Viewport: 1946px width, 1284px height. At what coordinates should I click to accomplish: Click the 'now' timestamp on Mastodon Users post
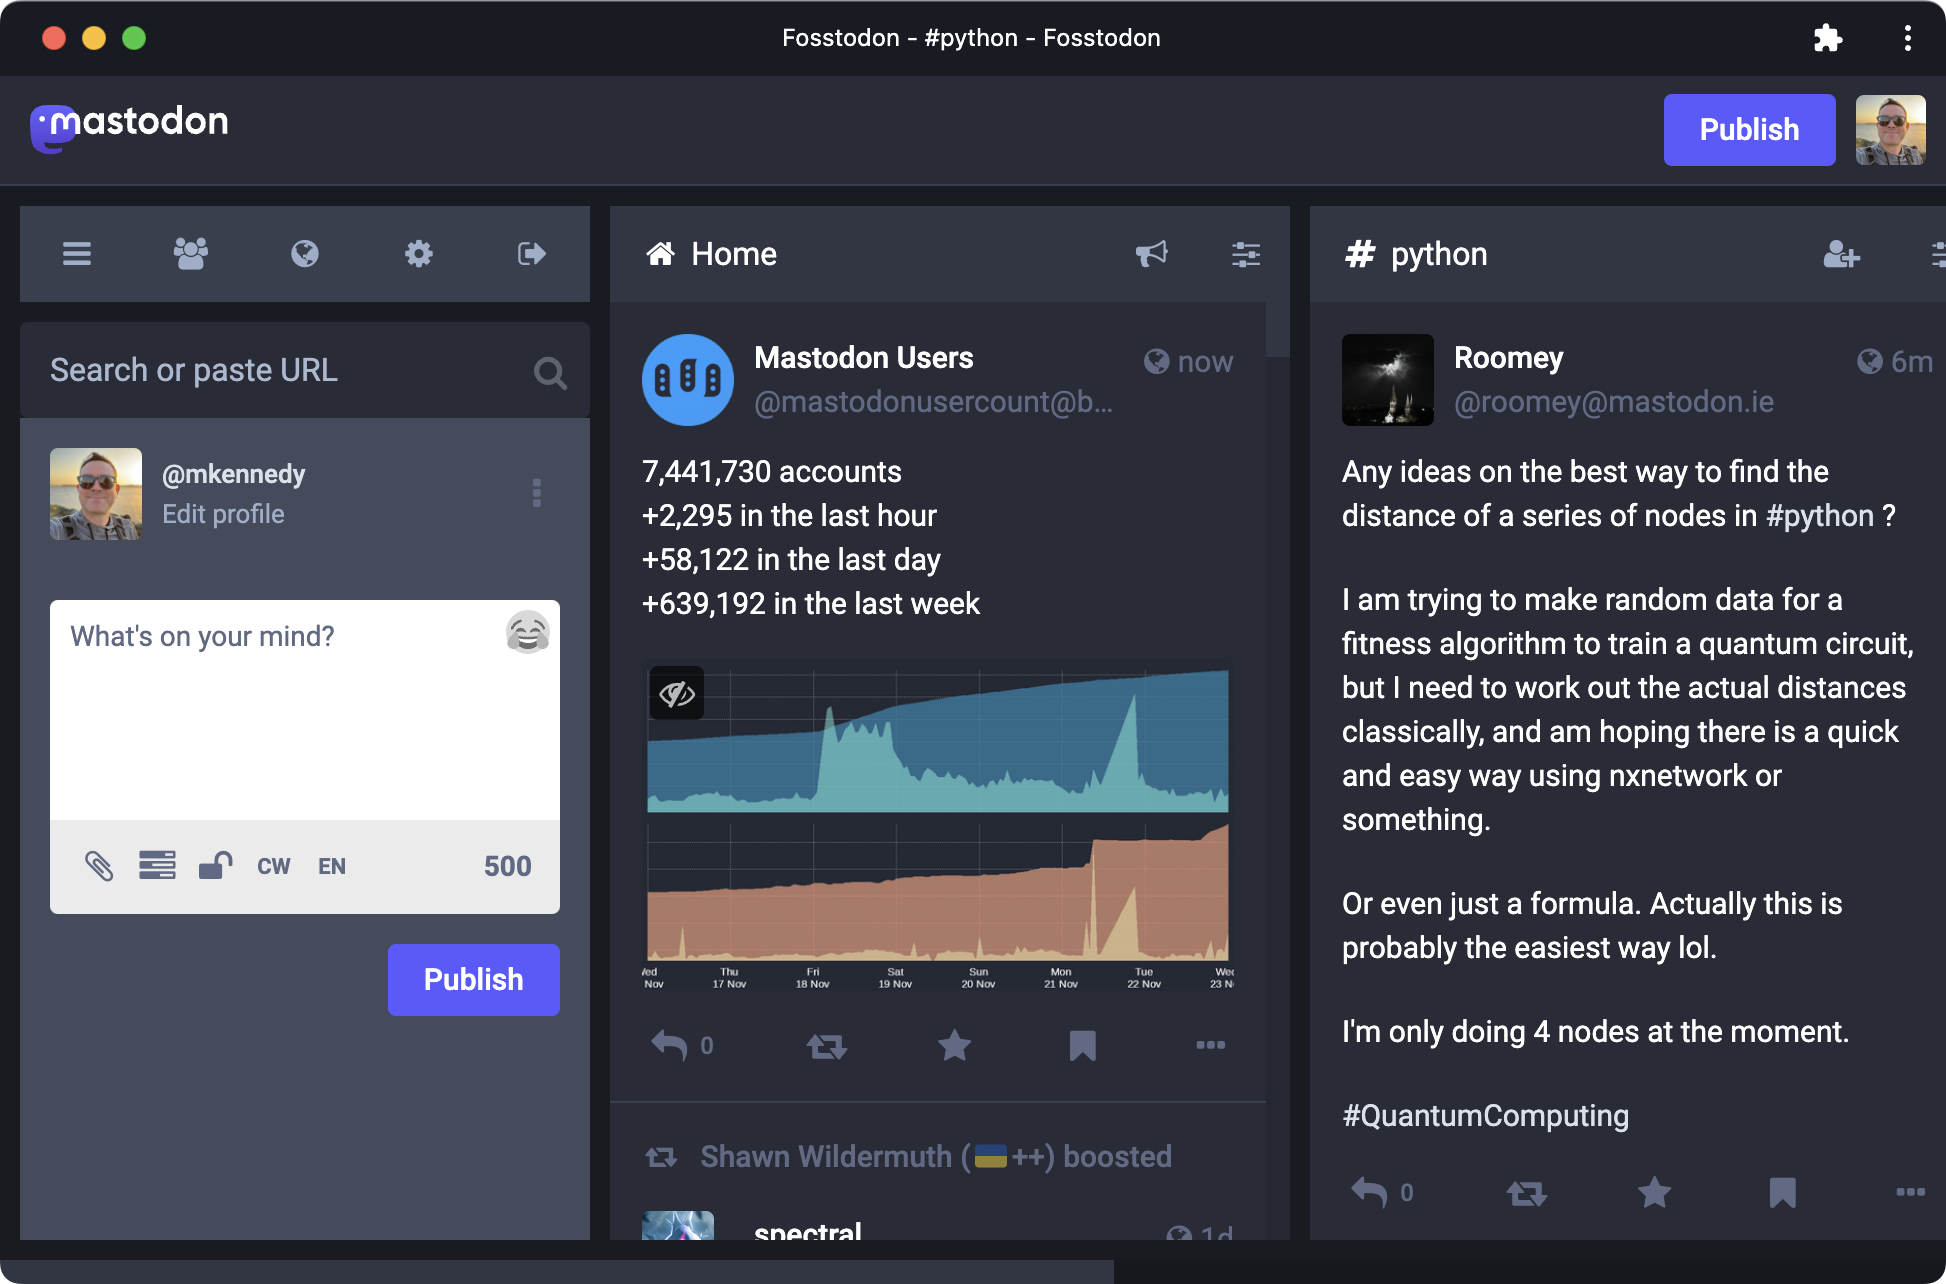click(x=1205, y=362)
